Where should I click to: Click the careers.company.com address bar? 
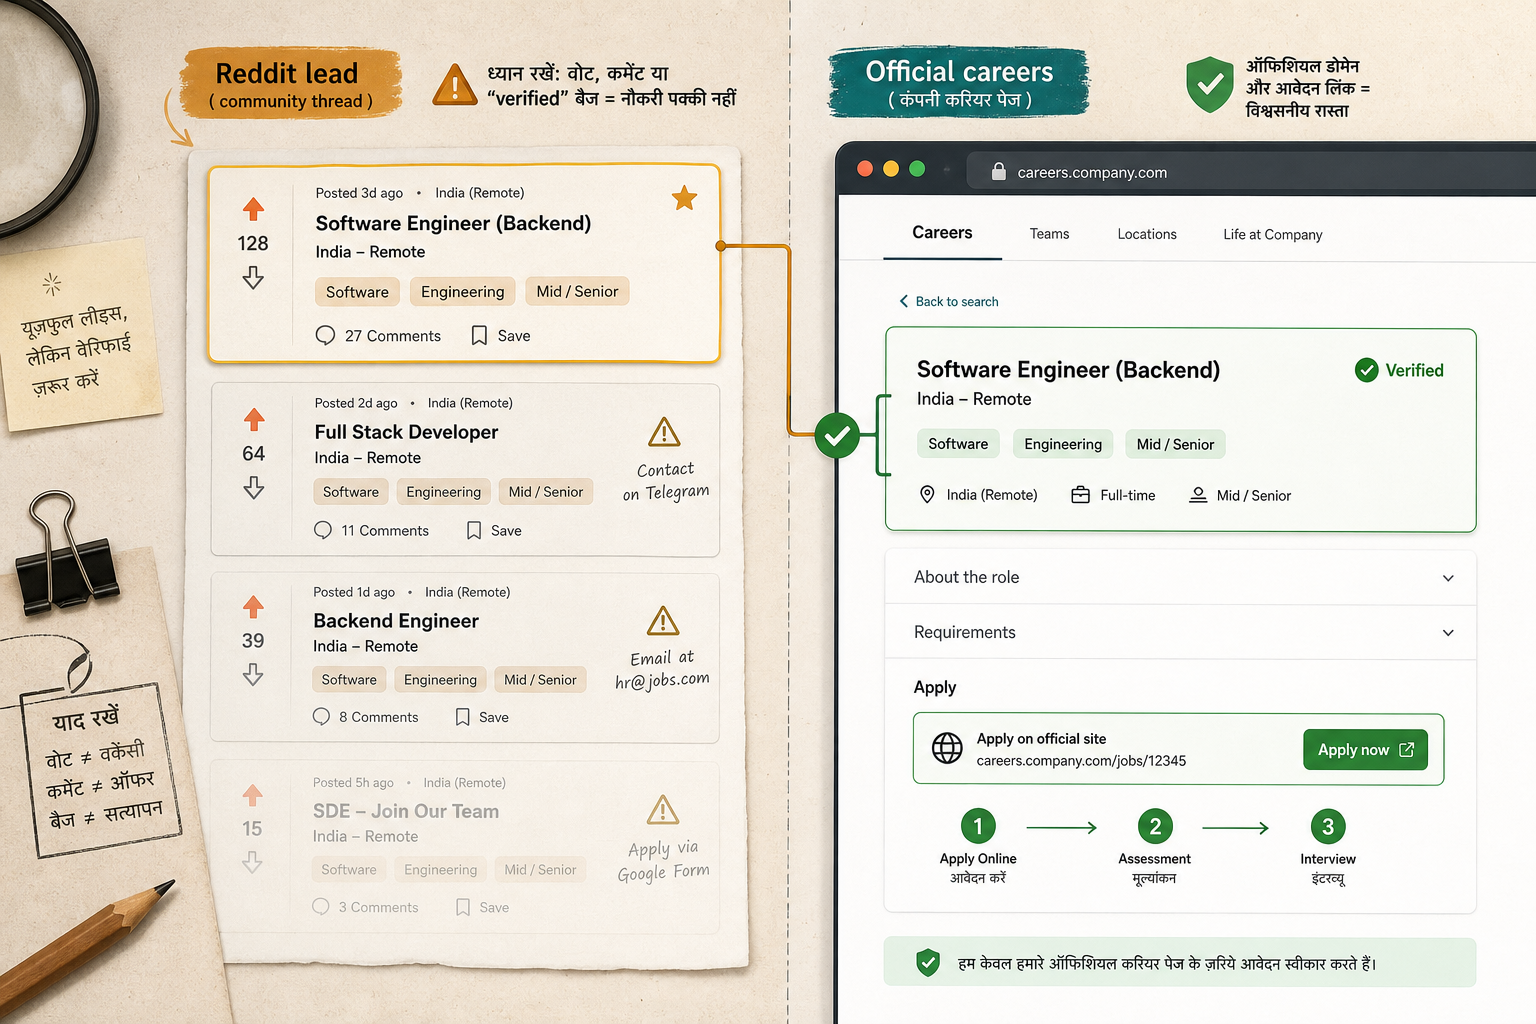coord(1250,172)
